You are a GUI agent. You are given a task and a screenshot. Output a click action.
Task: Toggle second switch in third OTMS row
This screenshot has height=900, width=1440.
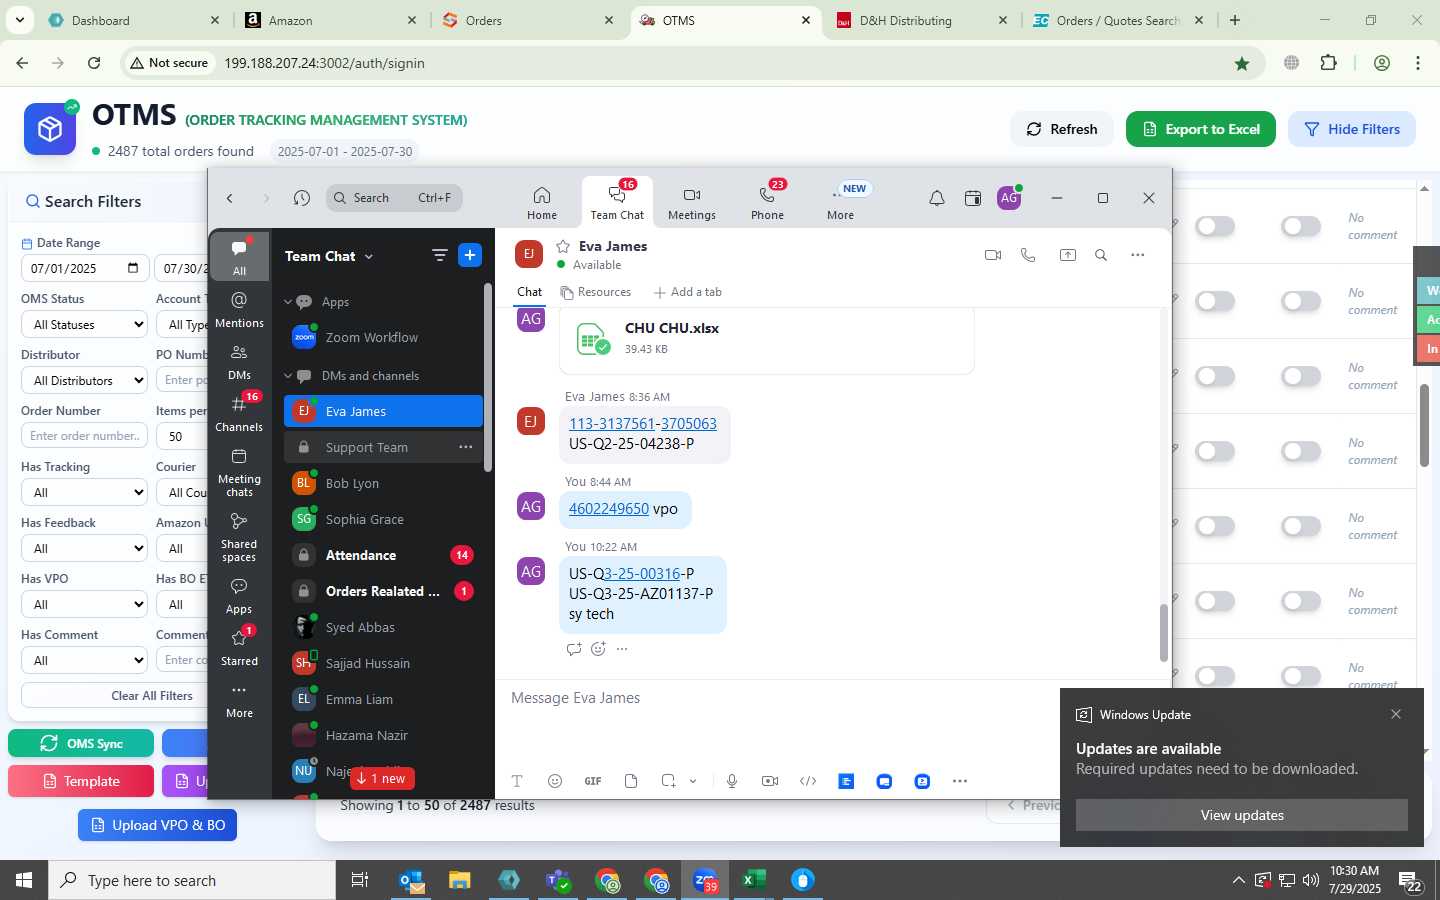[1301, 376]
